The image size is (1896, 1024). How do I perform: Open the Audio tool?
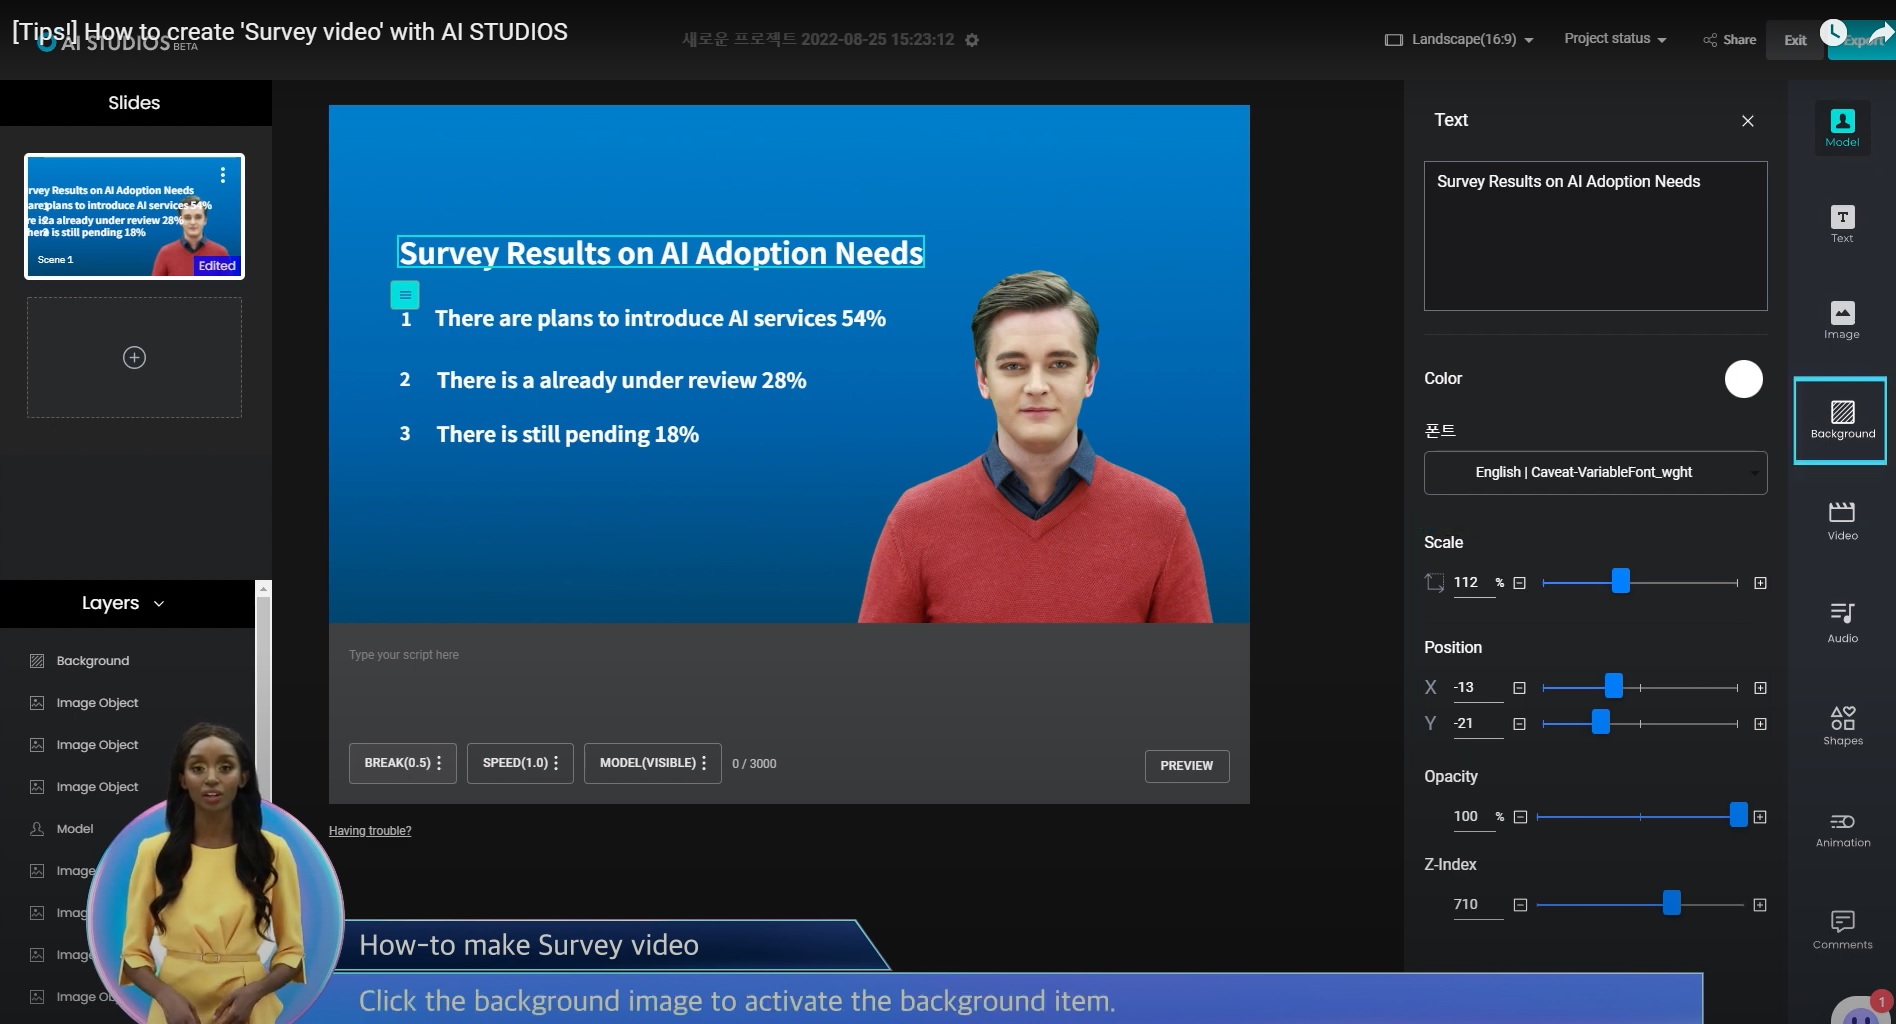click(x=1842, y=622)
